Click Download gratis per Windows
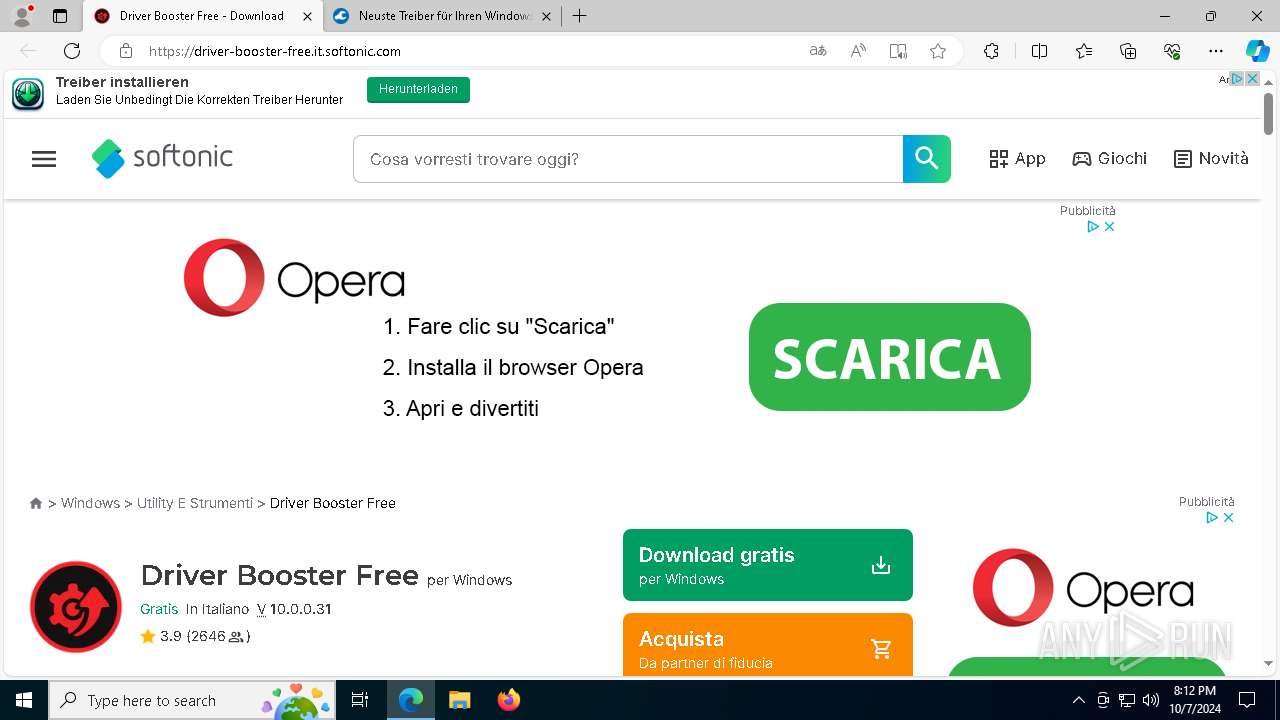 point(768,565)
